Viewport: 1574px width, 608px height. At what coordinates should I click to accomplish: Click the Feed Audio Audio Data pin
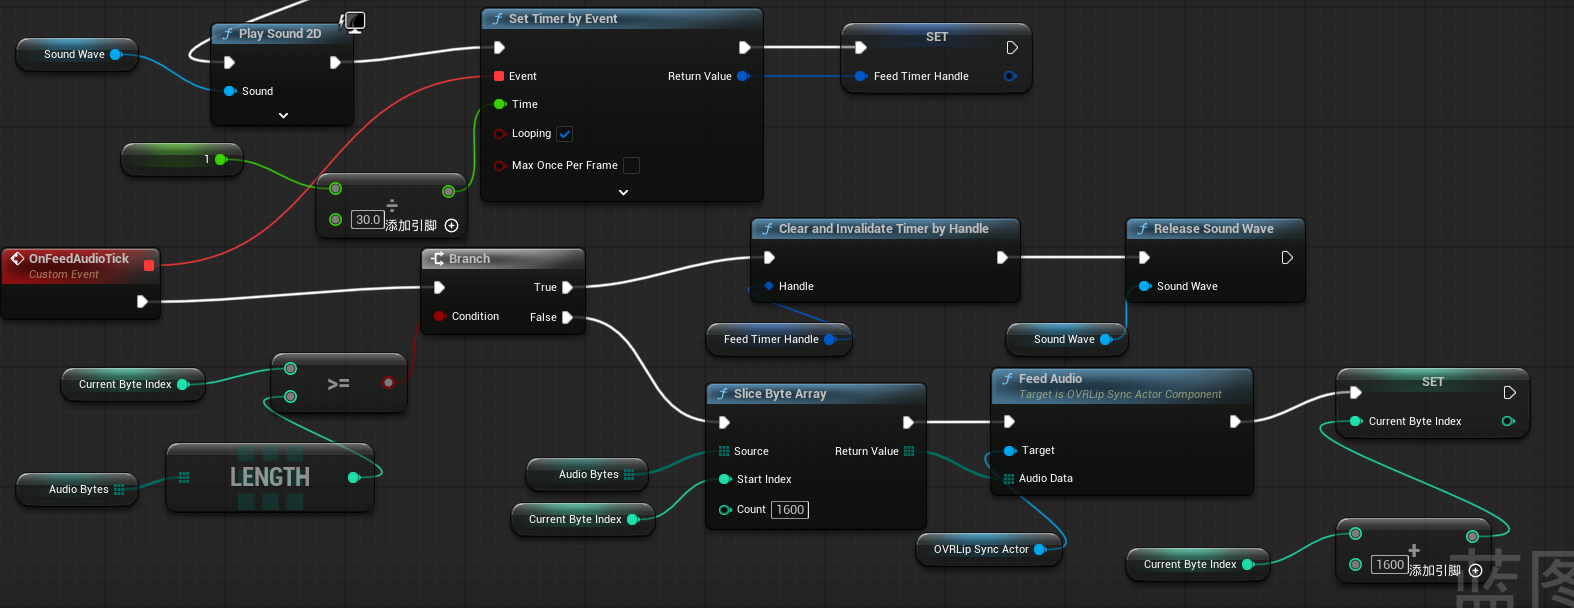[x=1009, y=479]
